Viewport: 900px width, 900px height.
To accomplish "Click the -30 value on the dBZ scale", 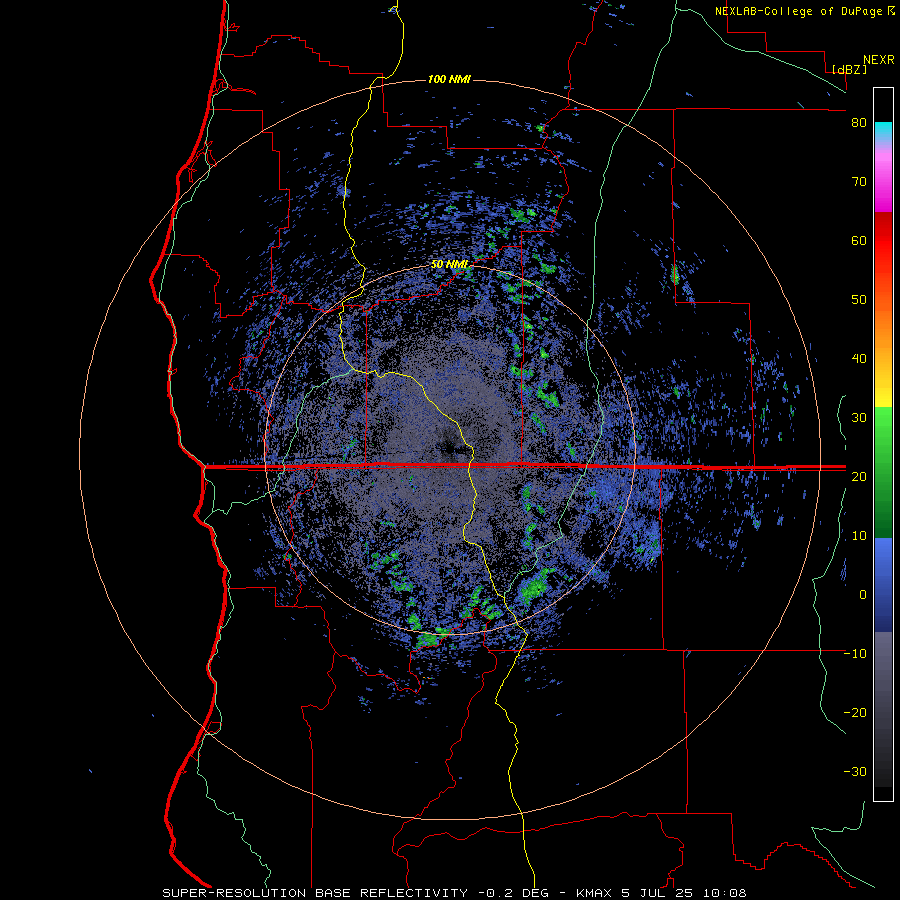I will tap(855, 772).
